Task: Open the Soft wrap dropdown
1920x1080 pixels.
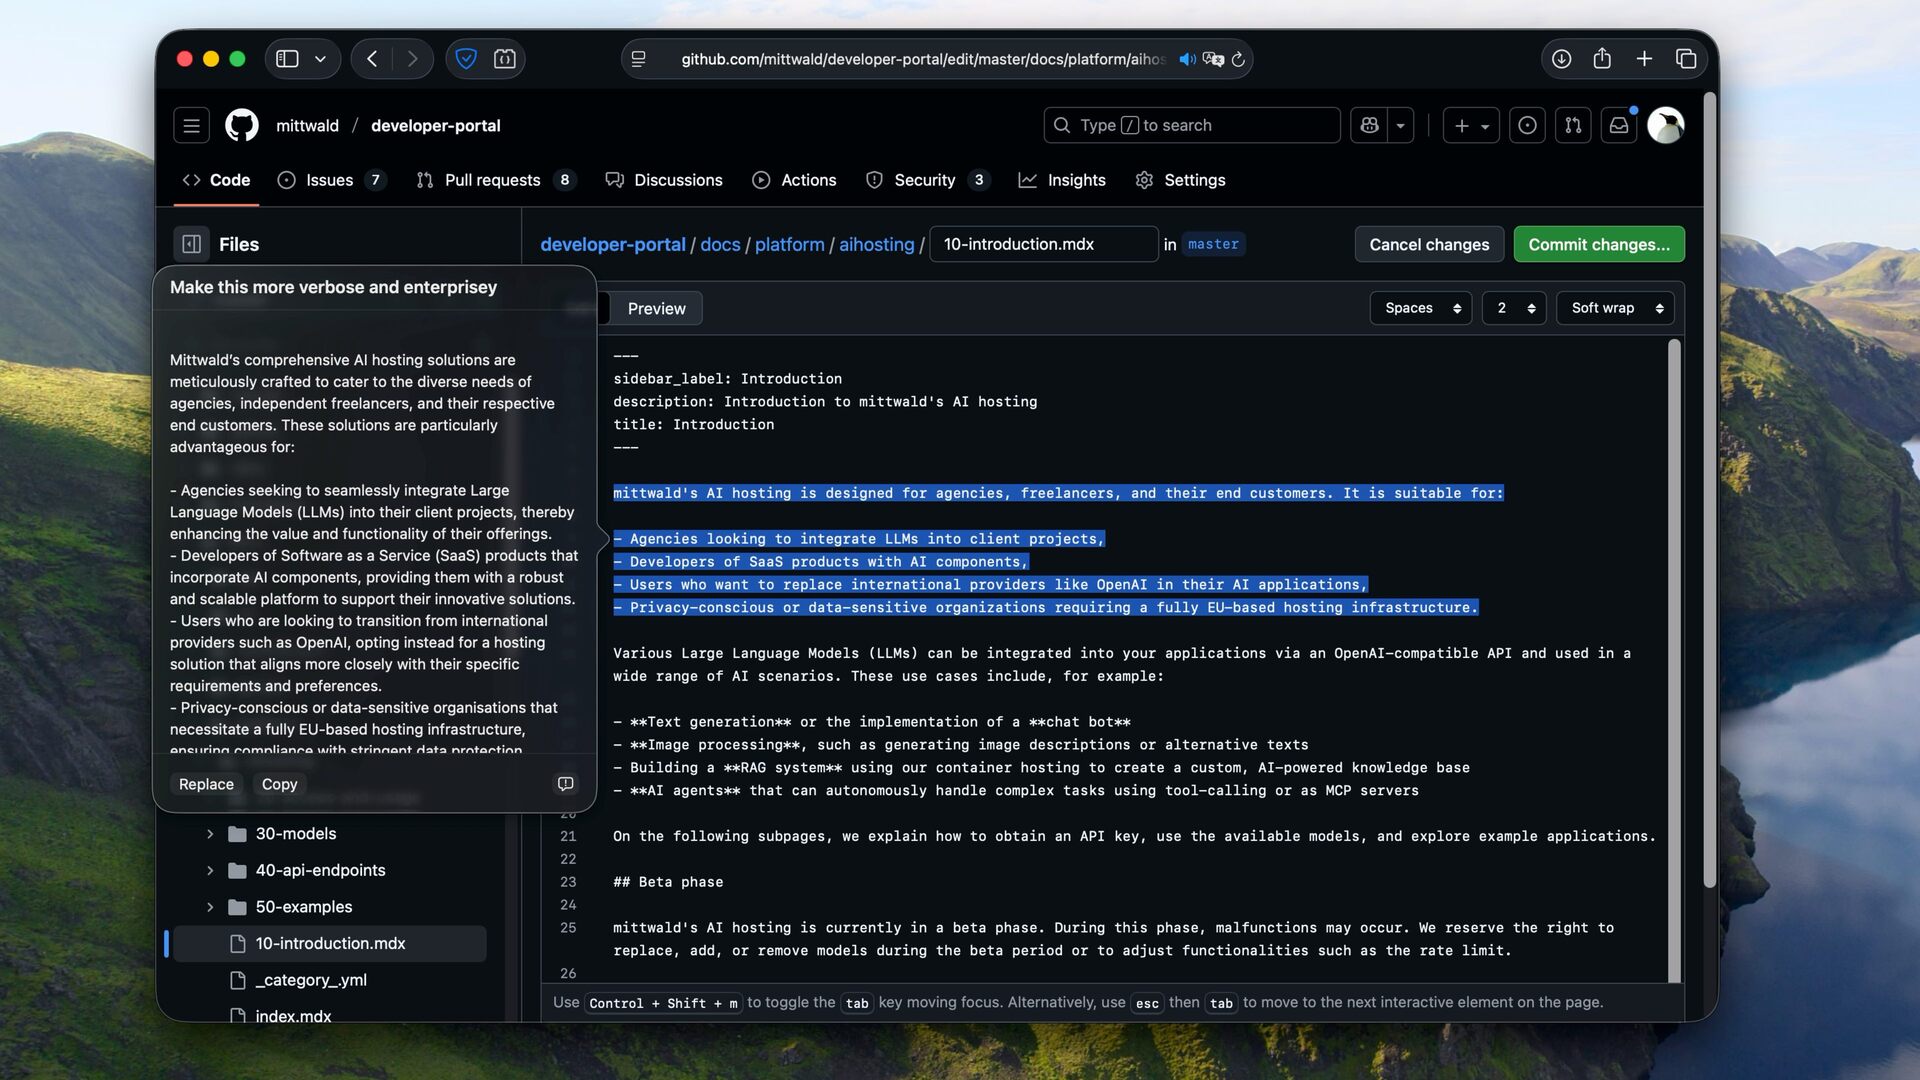Action: [x=1615, y=308]
